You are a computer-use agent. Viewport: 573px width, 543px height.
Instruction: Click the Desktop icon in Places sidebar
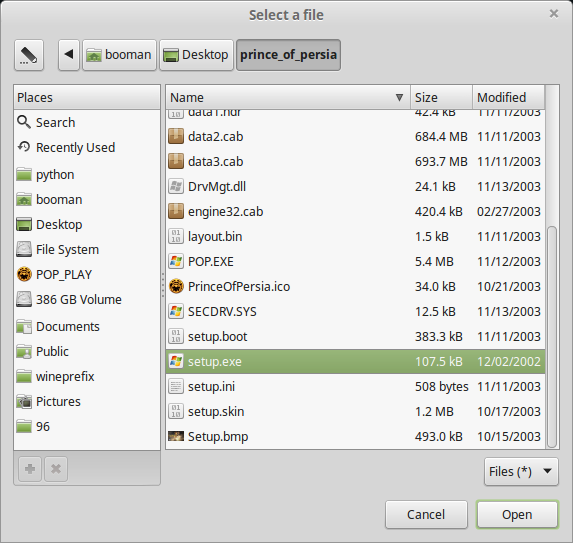tap(24, 224)
